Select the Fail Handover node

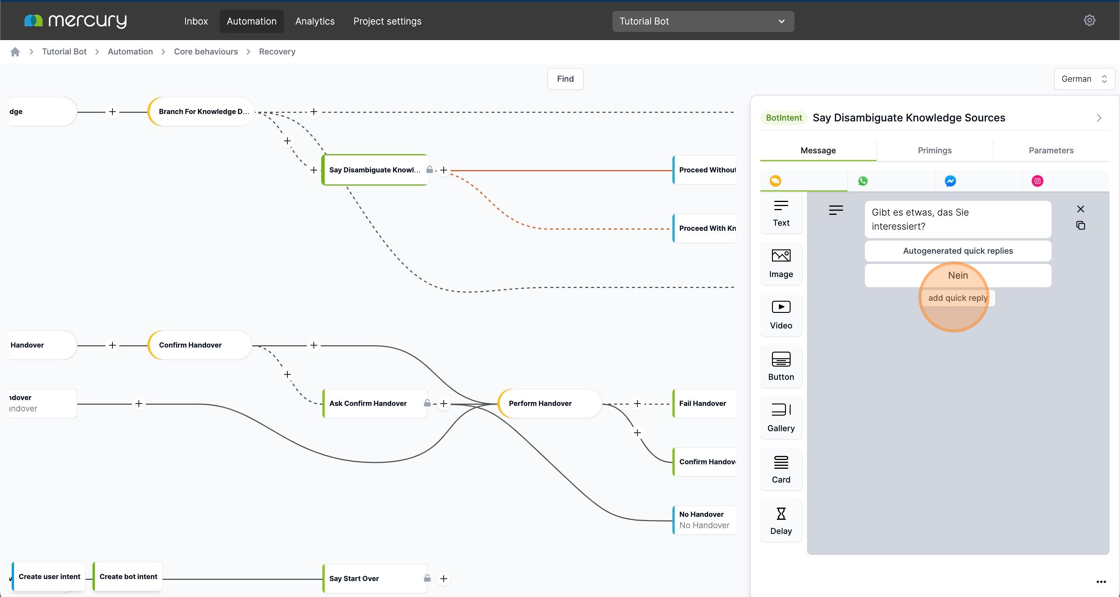click(x=704, y=403)
